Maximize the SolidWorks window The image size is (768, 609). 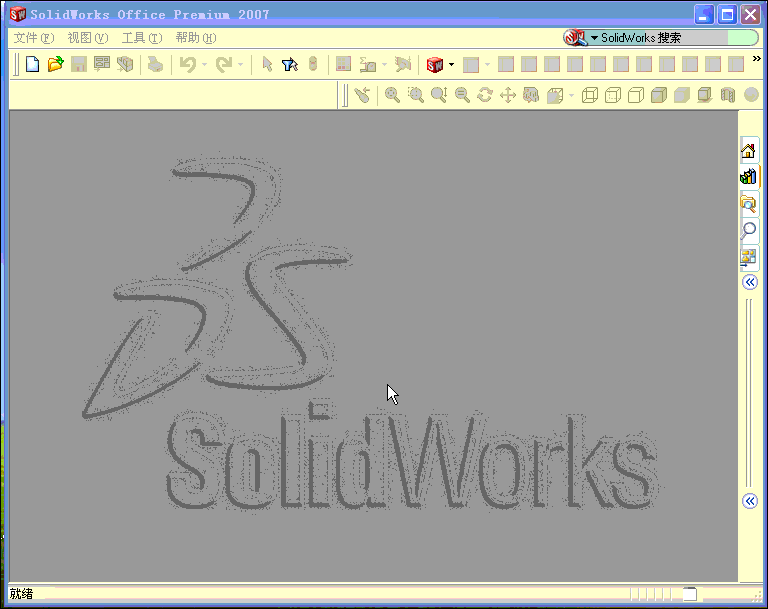coord(727,15)
